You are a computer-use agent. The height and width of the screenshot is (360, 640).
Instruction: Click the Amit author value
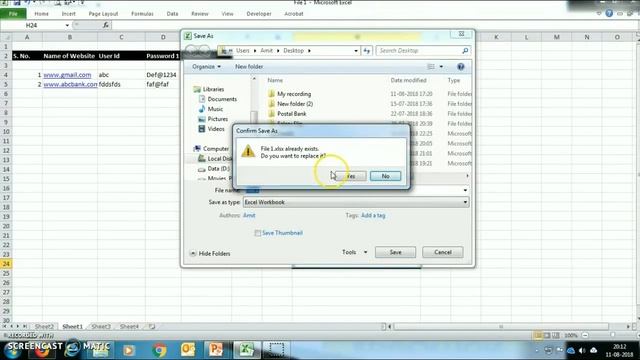[x=249, y=215]
